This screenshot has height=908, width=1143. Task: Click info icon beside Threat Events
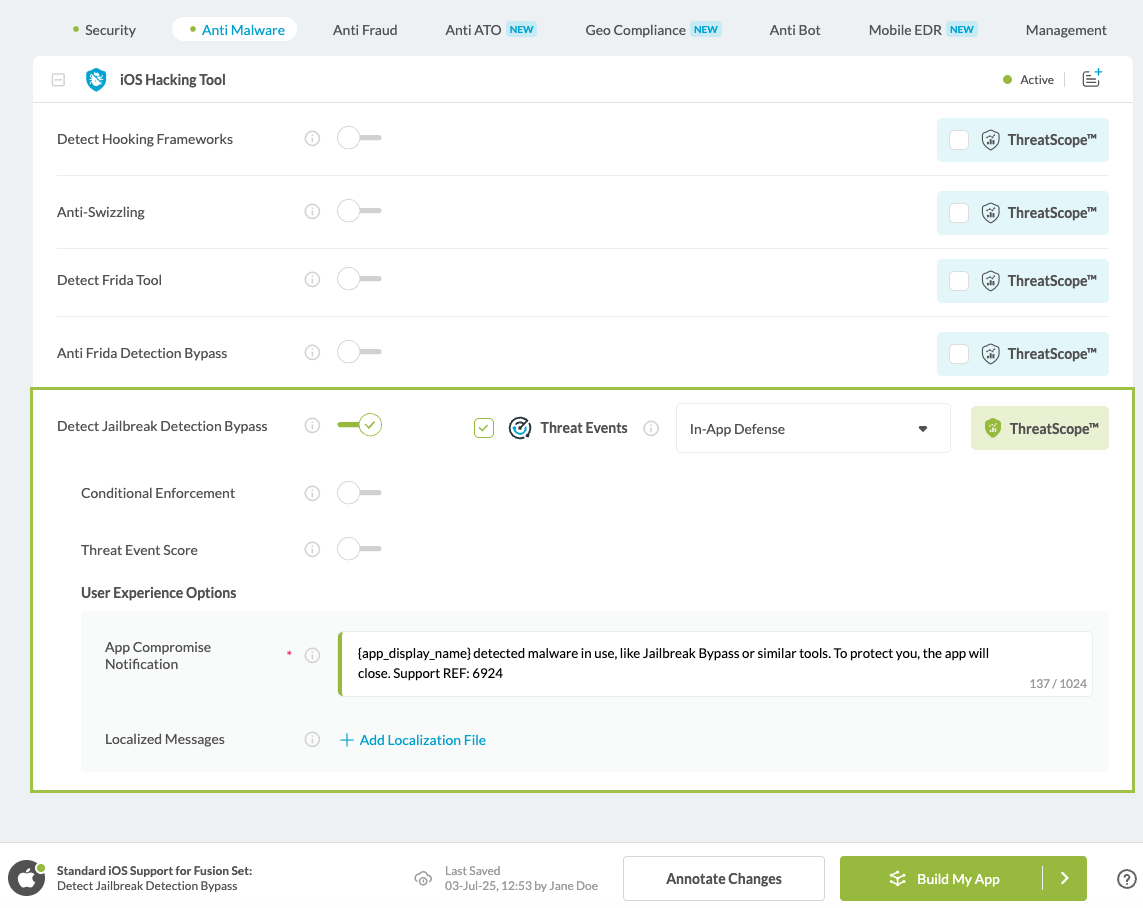[x=651, y=428]
